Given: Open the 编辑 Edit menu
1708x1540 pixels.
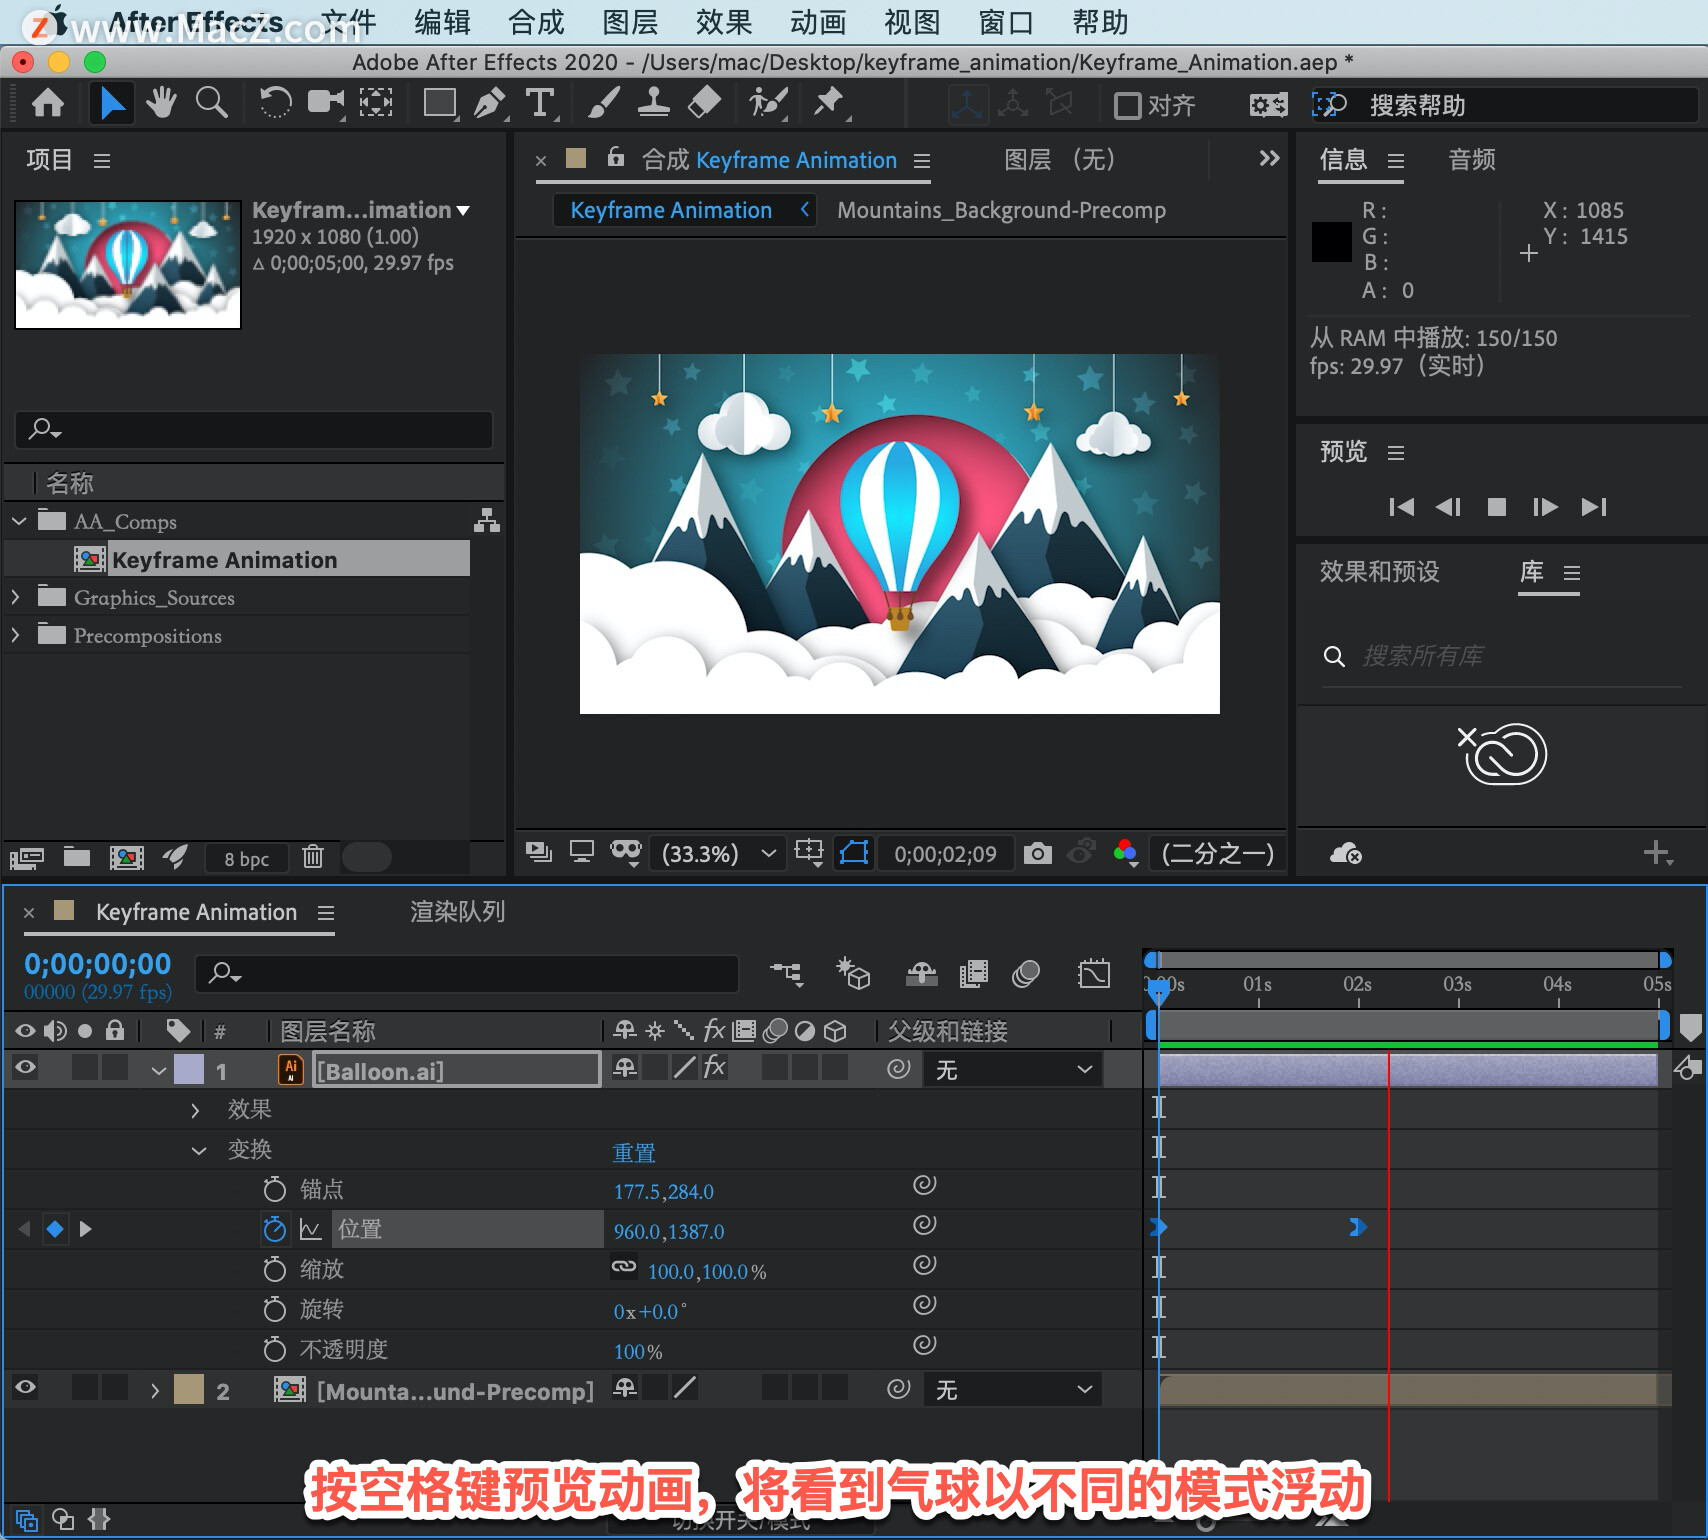Looking at the screenshot, I should [x=442, y=22].
